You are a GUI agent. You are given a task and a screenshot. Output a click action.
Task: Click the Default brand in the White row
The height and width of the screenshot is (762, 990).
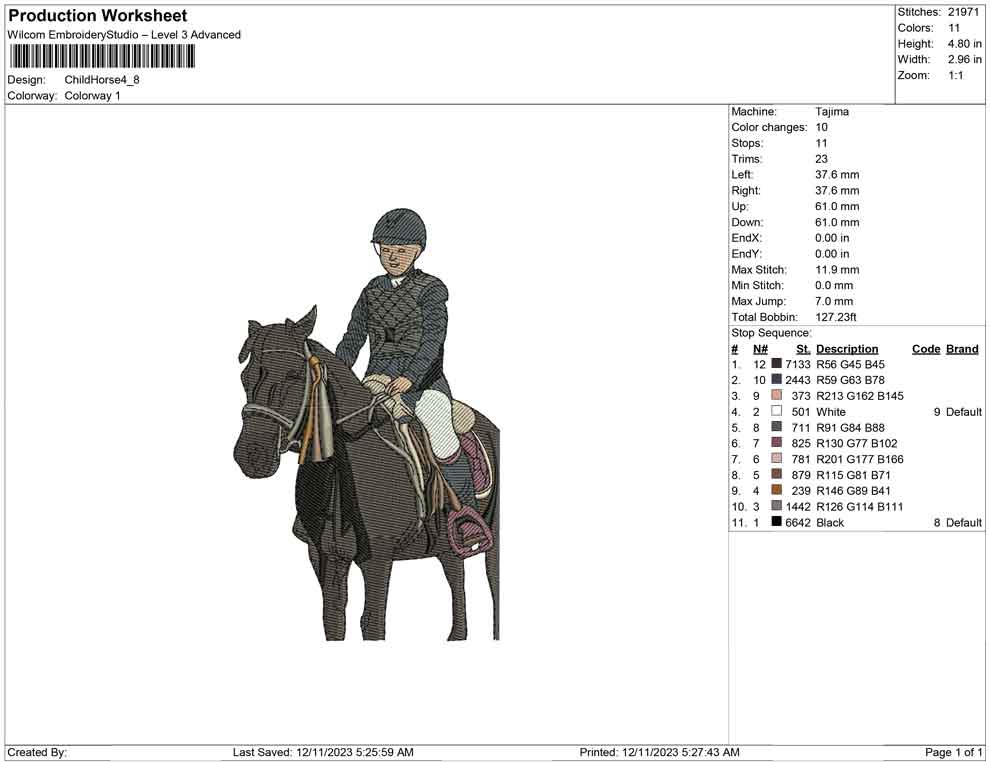click(x=963, y=412)
